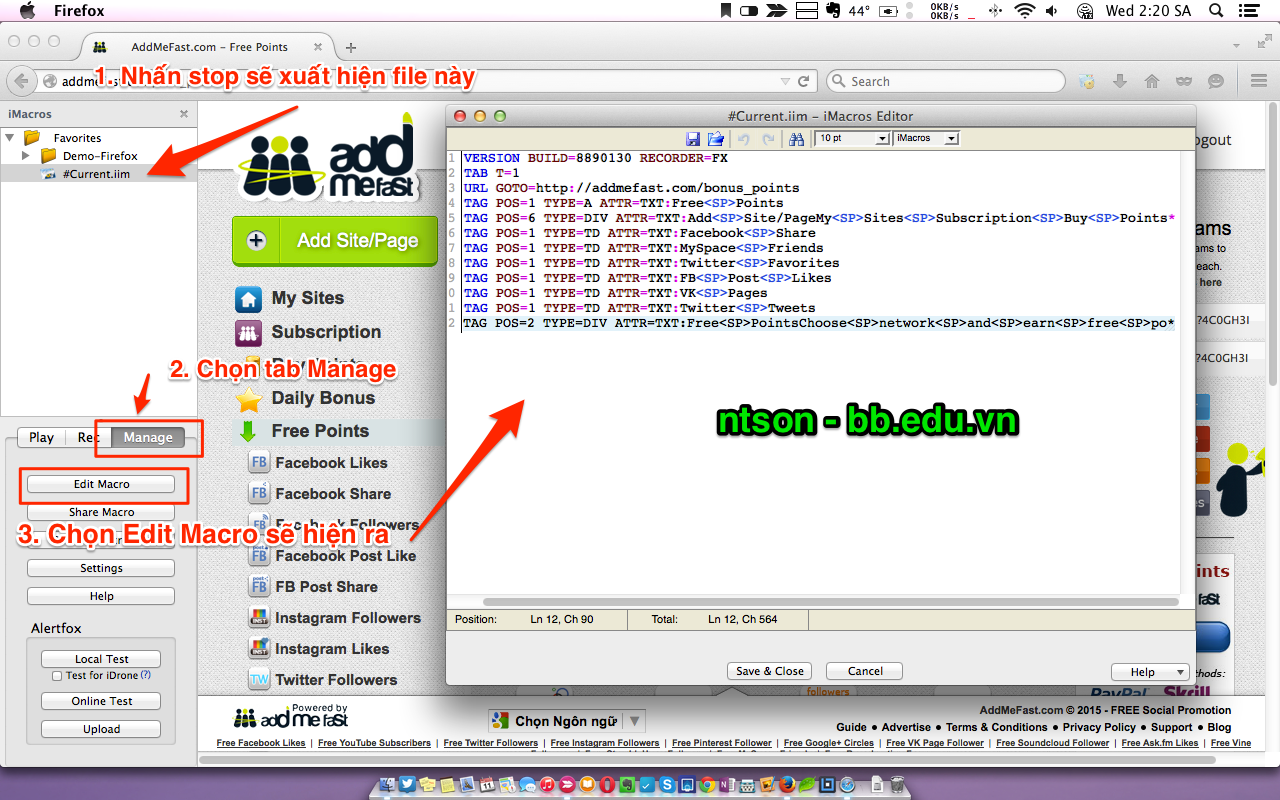Open Twitter Followers menu item
This screenshot has width=1280, height=800.
tap(336, 680)
